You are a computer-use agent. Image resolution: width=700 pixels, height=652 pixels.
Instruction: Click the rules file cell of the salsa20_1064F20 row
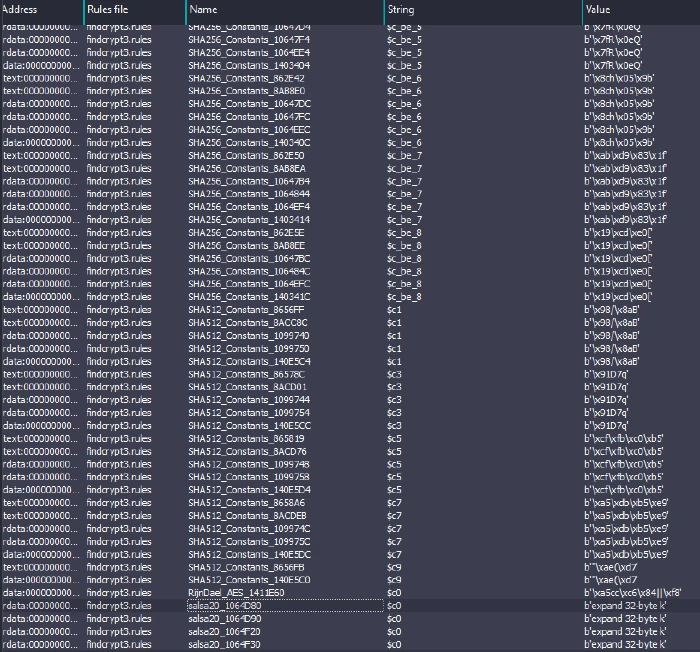[119, 632]
